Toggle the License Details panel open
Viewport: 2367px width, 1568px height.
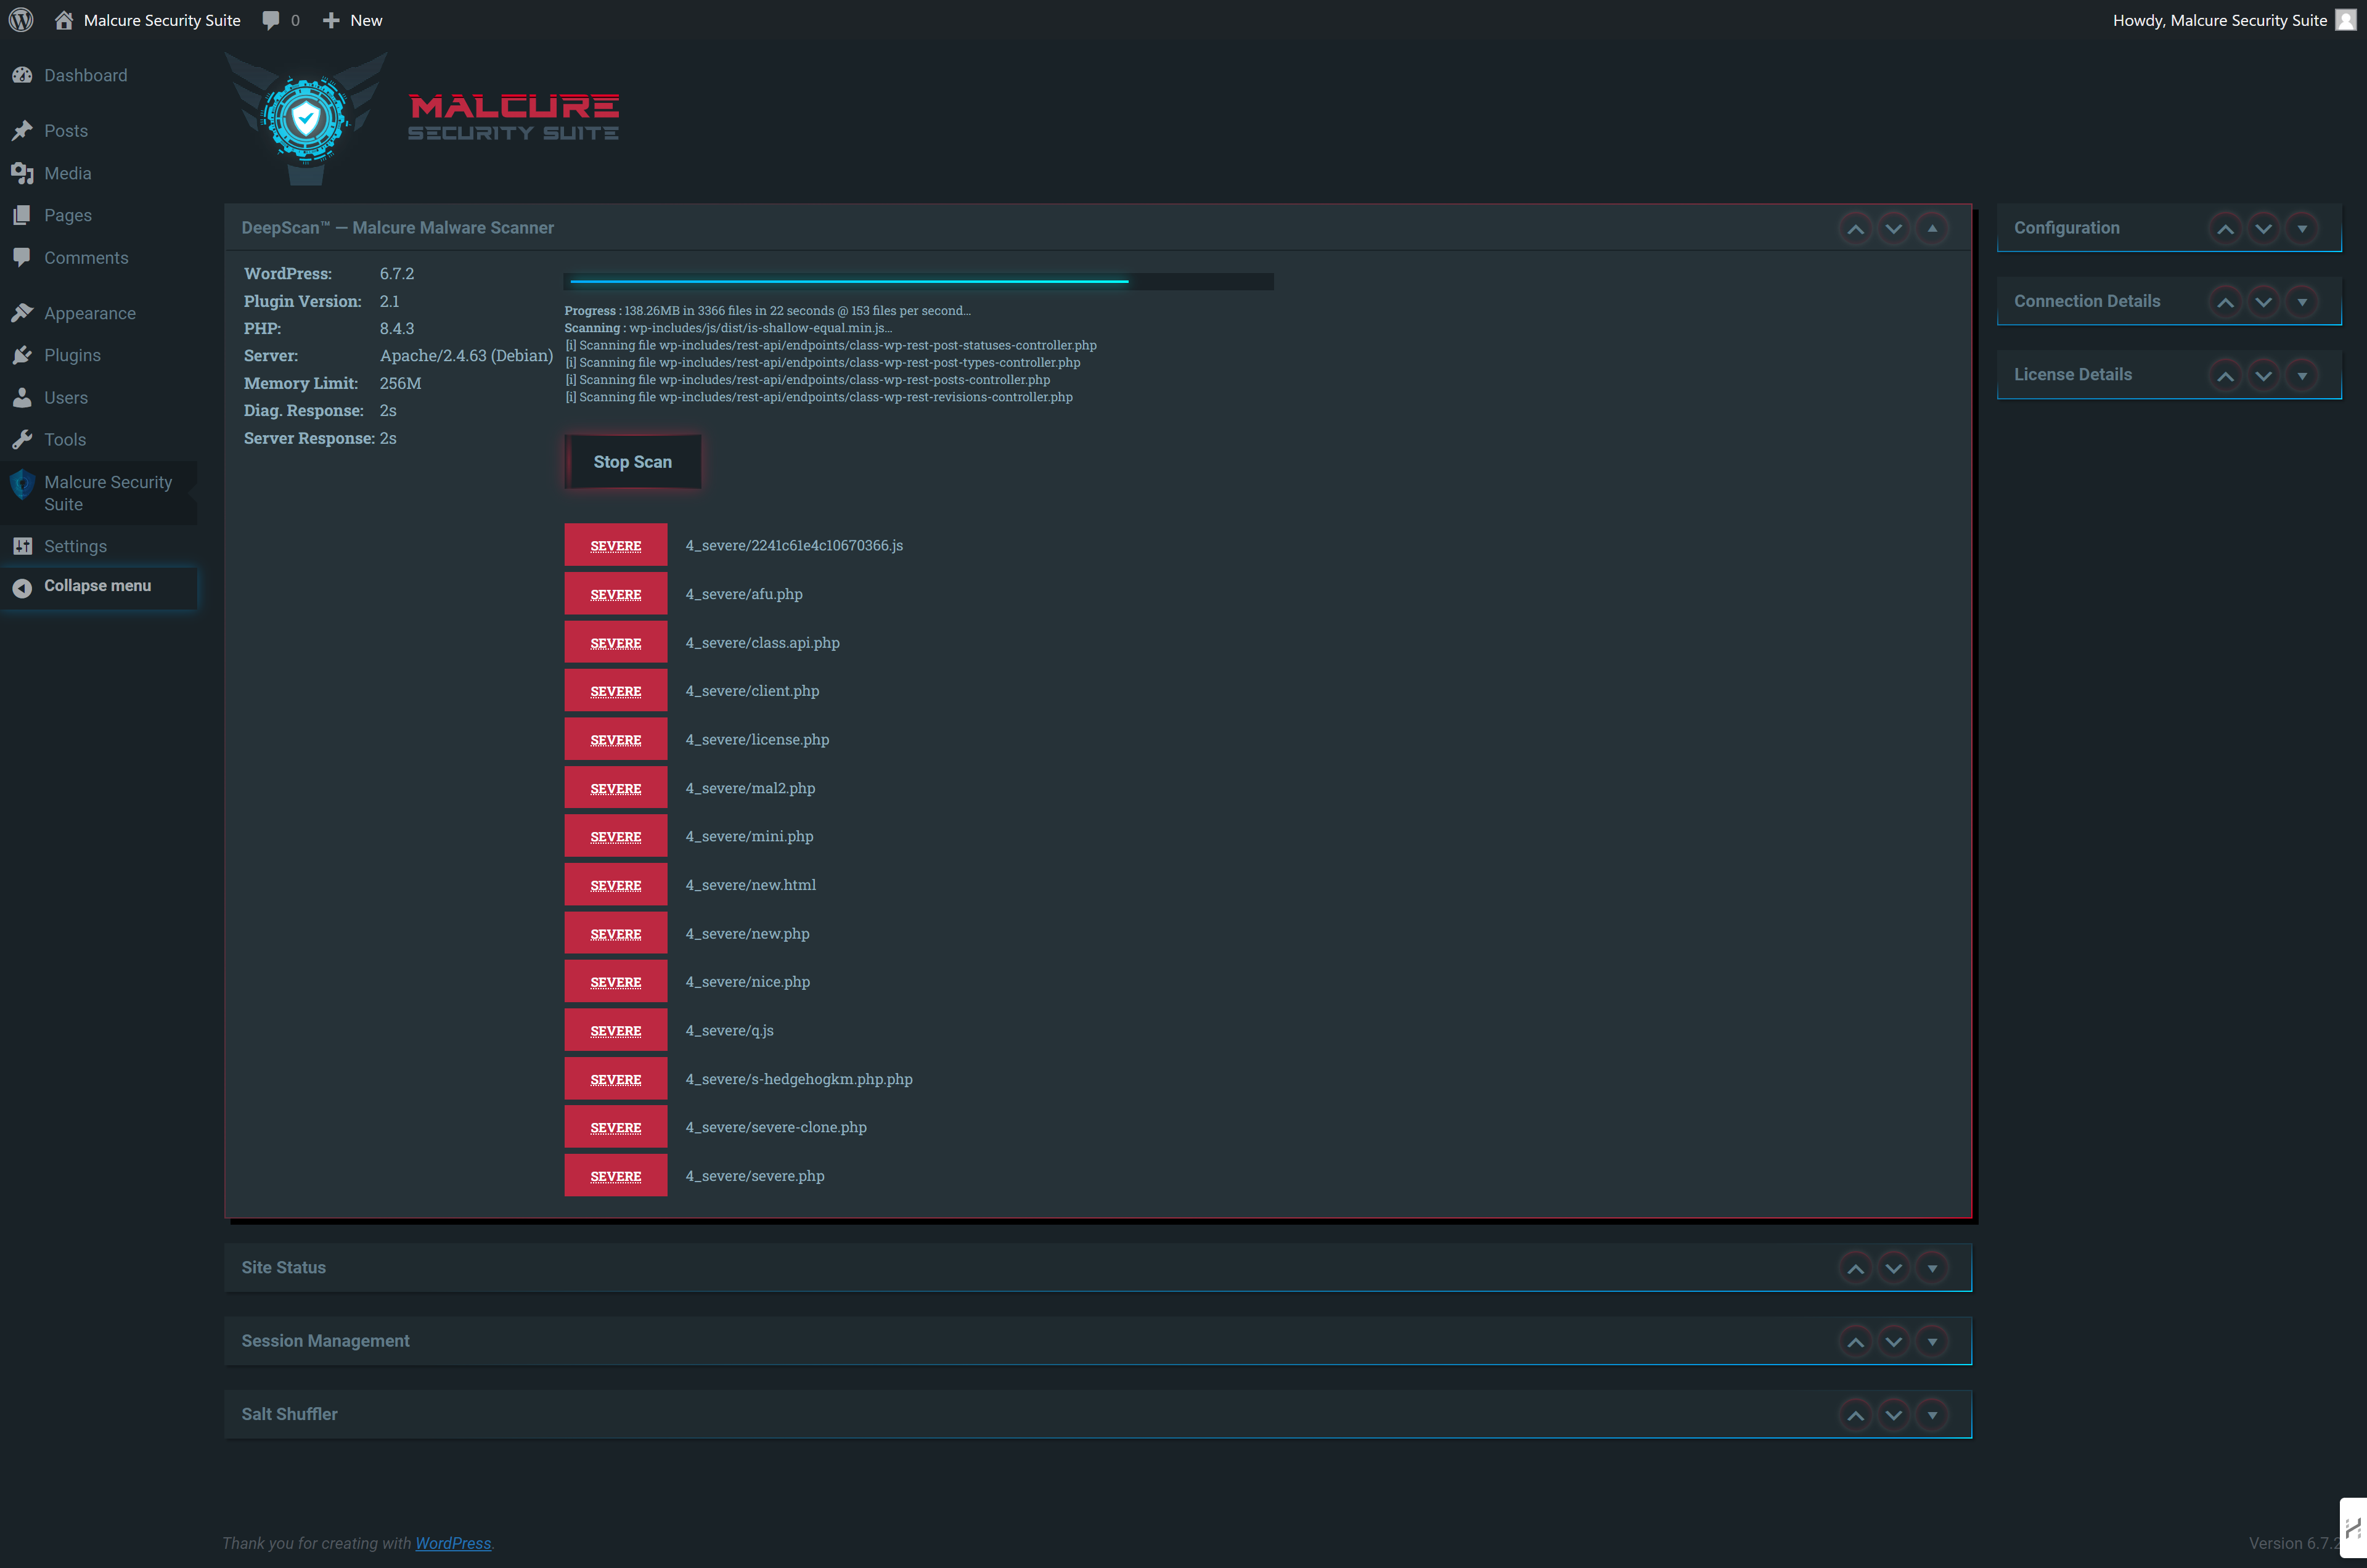pos(2302,375)
